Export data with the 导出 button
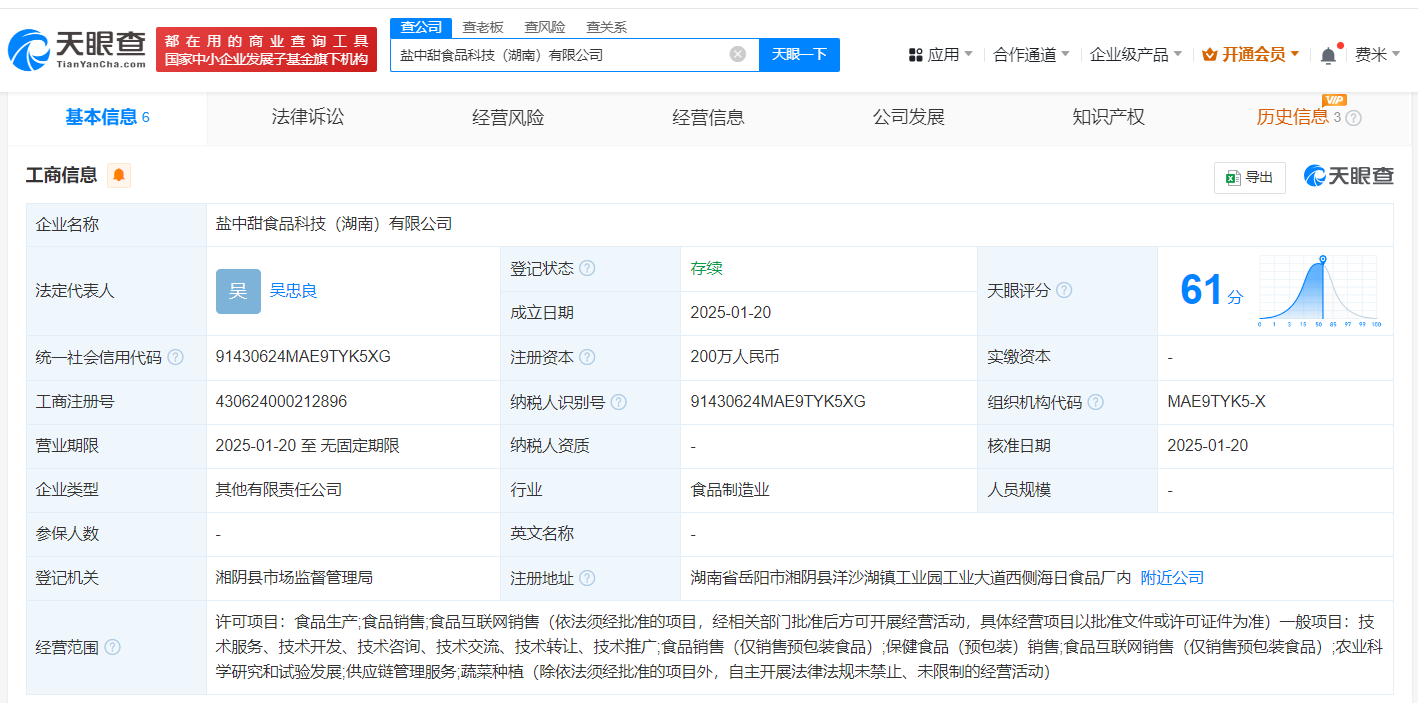Viewport: 1418px width, 703px height. [x=1249, y=177]
